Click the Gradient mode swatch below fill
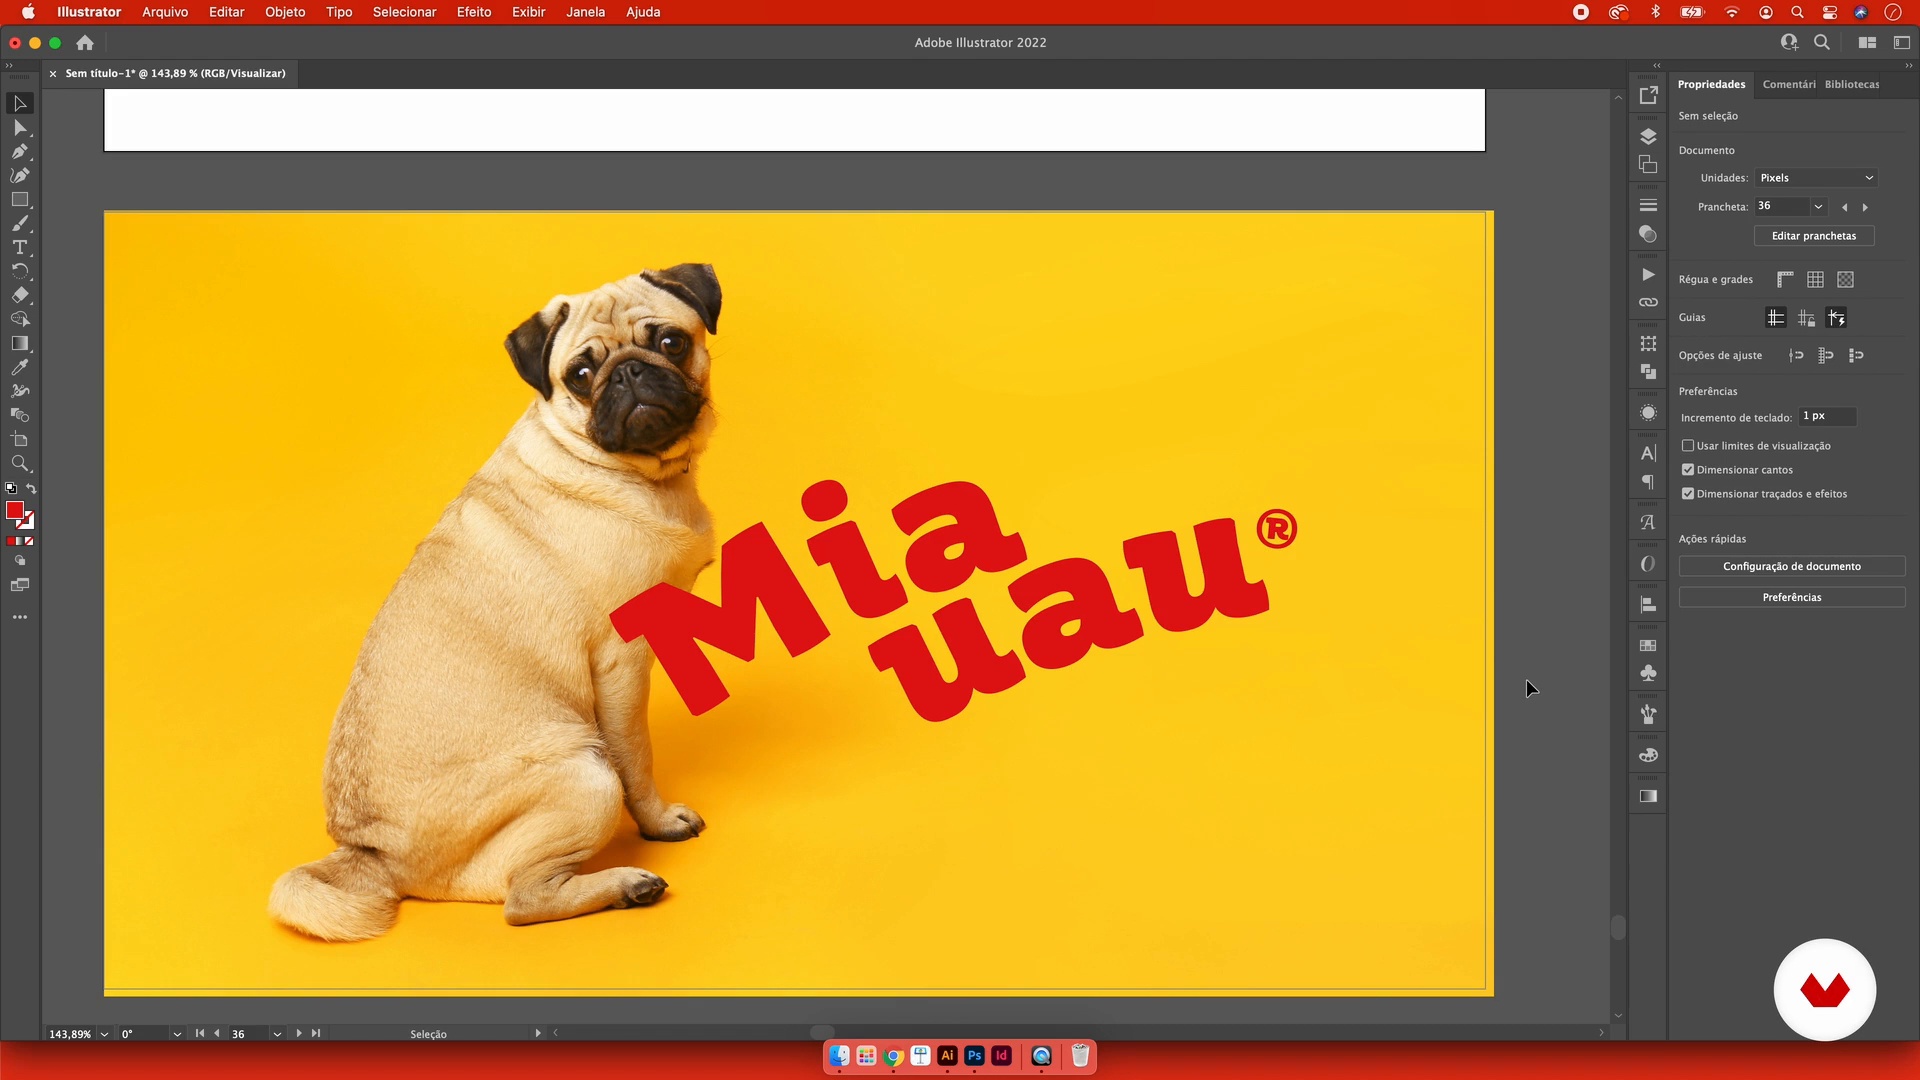The width and height of the screenshot is (1920, 1080). (20, 541)
